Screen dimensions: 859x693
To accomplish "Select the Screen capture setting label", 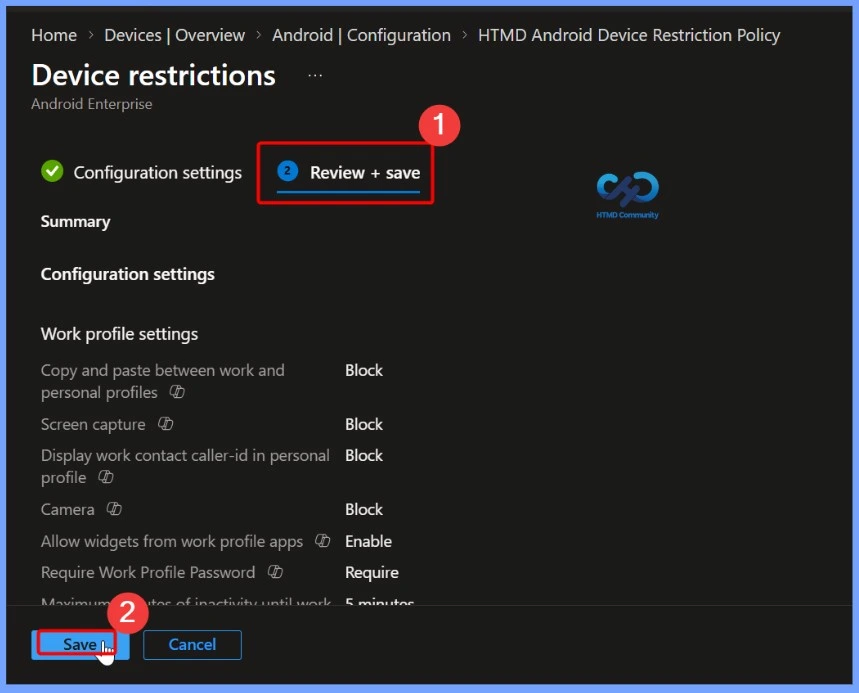I will pos(93,425).
